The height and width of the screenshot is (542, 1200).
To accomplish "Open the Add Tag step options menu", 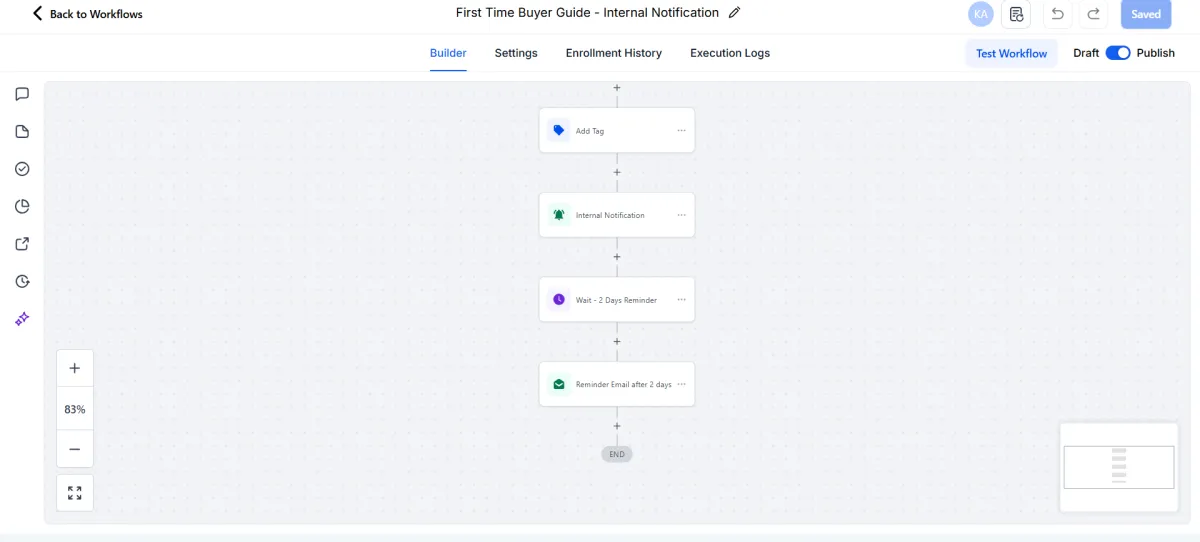I will [x=681, y=131].
